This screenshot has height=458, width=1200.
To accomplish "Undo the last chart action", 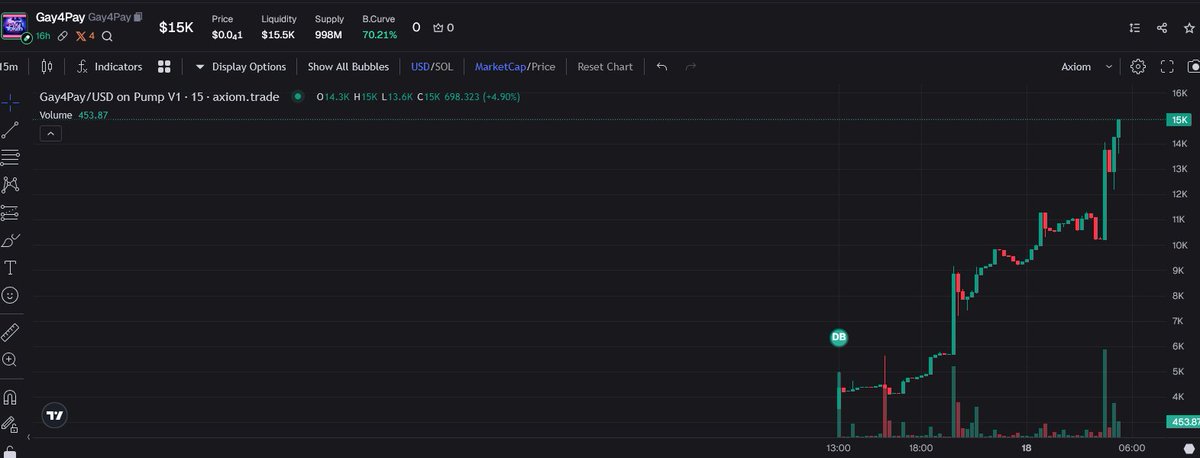I will point(661,67).
